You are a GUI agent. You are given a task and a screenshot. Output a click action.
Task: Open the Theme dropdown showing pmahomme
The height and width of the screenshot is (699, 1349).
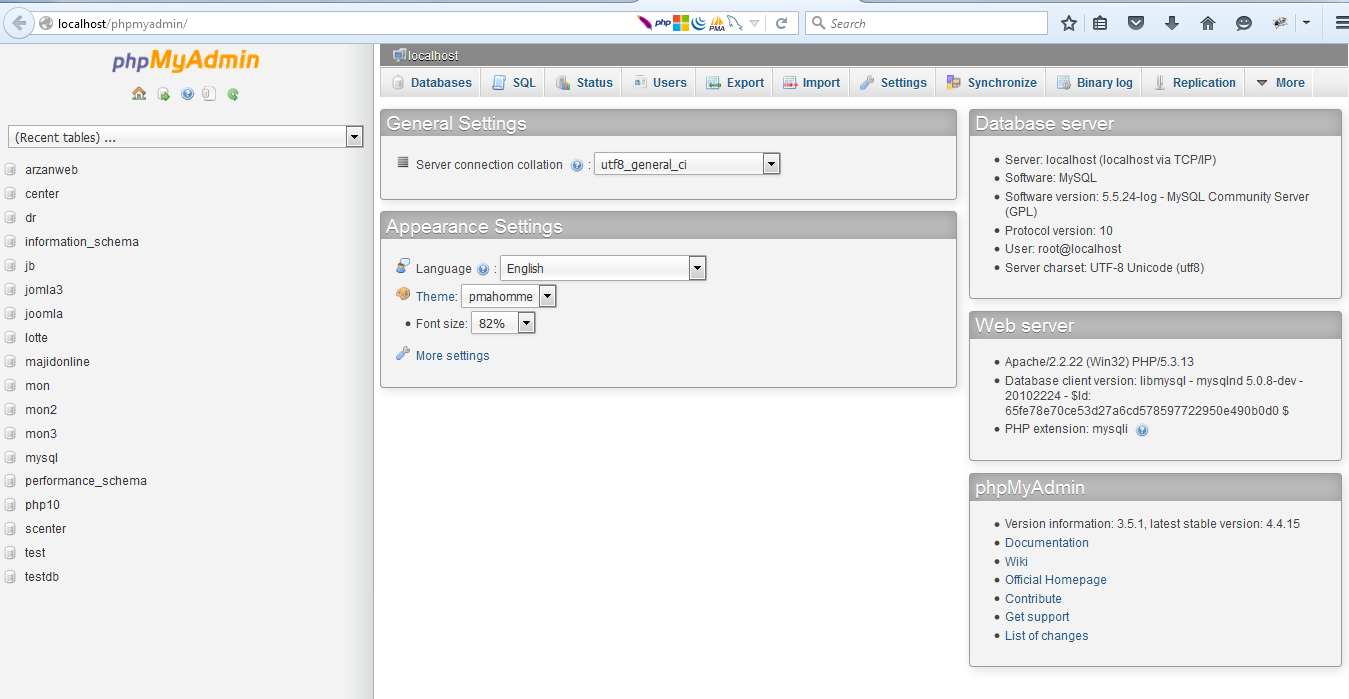[508, 296]
